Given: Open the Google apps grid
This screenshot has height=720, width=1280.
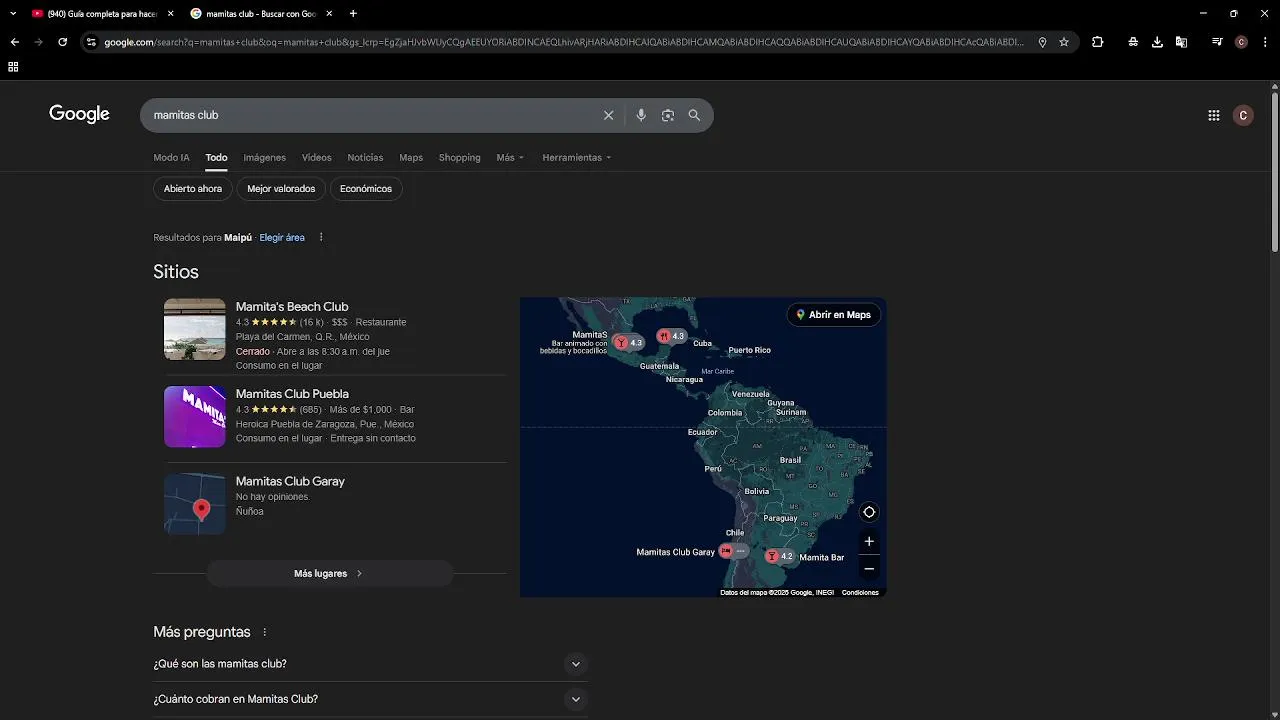Looking at the screenshot, I should [1214, 115].
